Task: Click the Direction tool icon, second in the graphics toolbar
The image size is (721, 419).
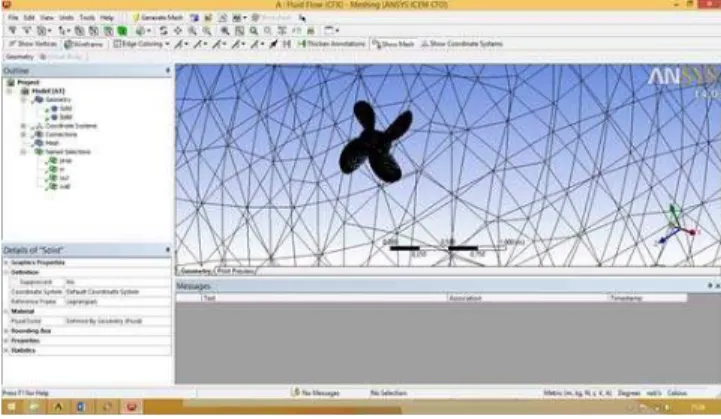Action: pyautogui.click(x=27, y=31)
